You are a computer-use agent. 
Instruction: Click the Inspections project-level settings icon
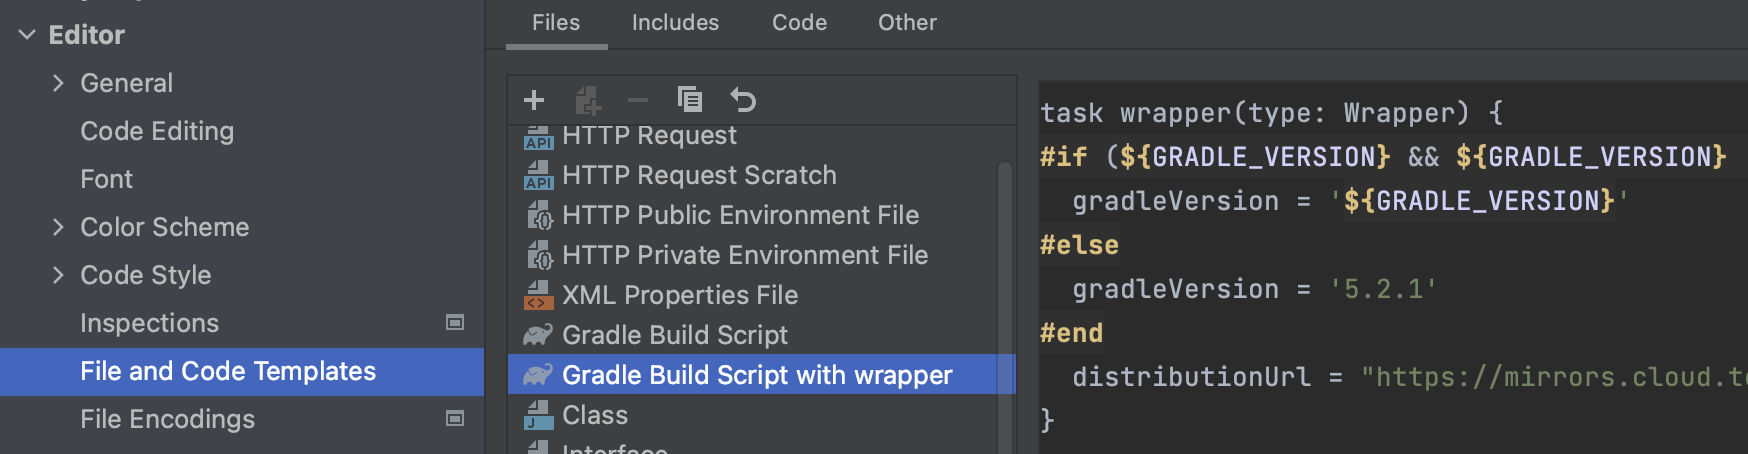pos(455,323)
